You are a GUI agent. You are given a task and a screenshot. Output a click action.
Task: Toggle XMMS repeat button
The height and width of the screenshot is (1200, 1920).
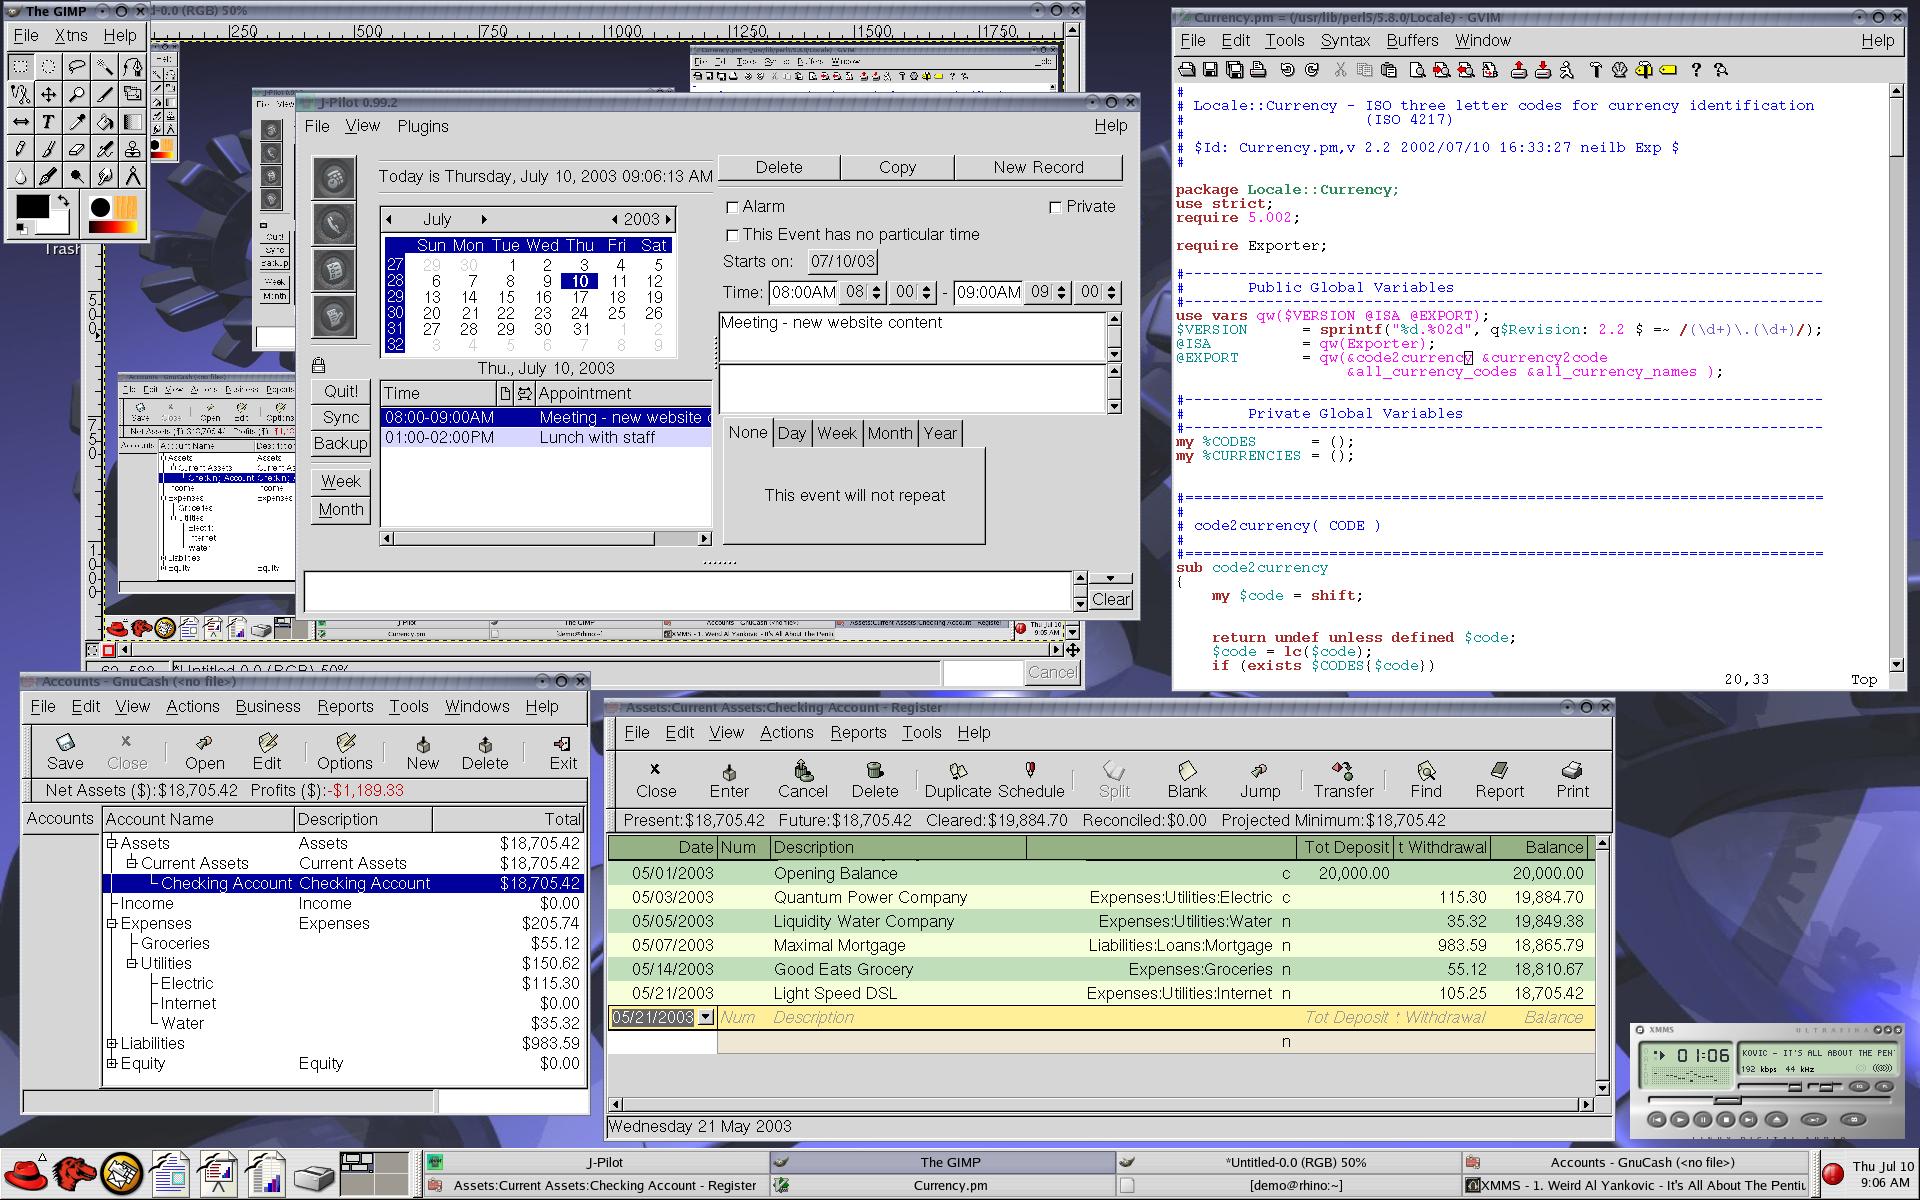(x=1853, y=1120)
